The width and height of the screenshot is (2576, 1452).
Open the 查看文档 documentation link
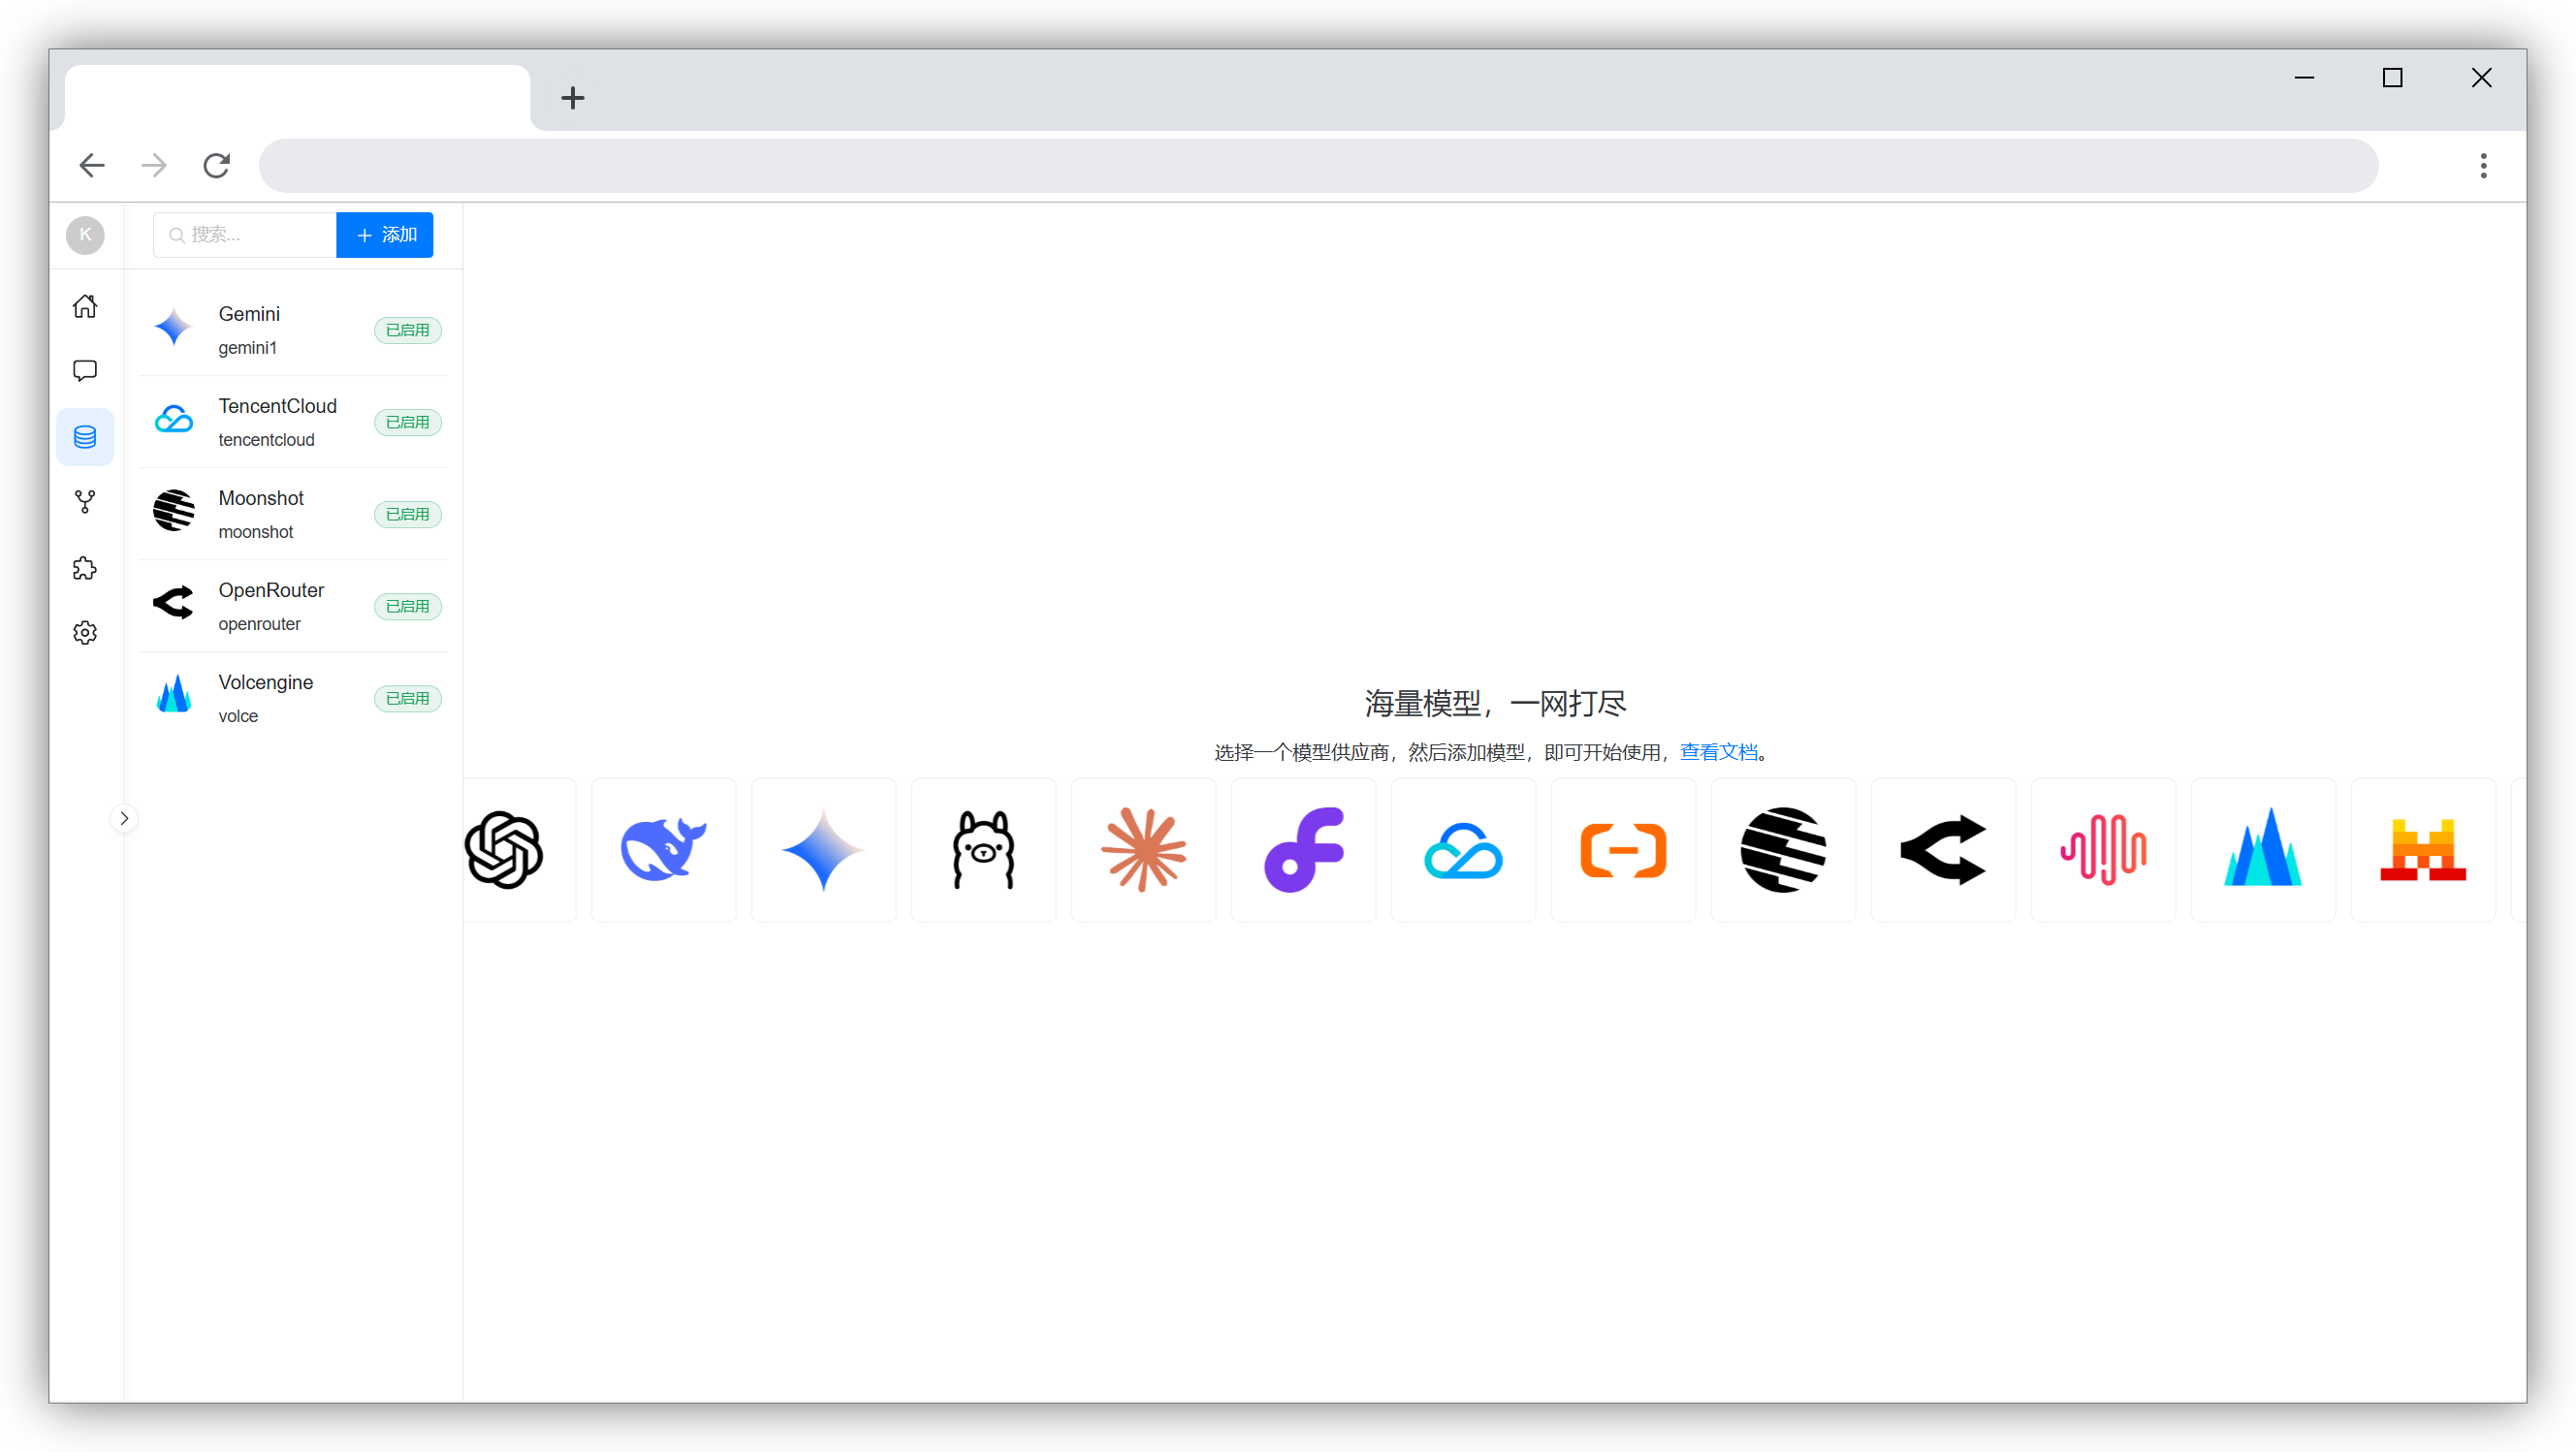point(1719,751)
